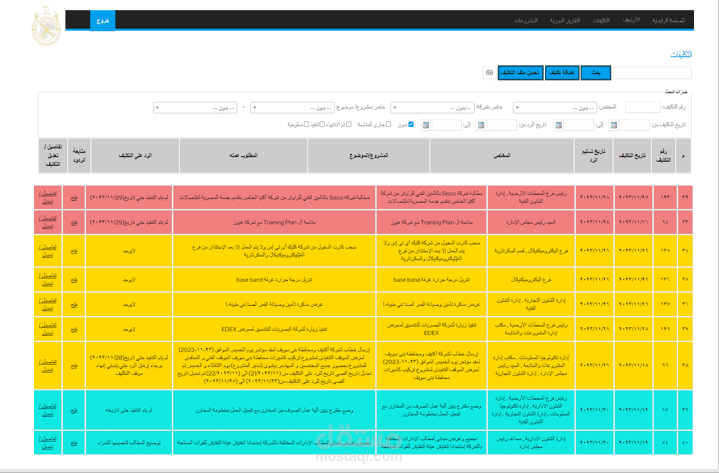719x473 pixels.
Task: Open the المختص dropdown
Action: (x=555, y=108)
